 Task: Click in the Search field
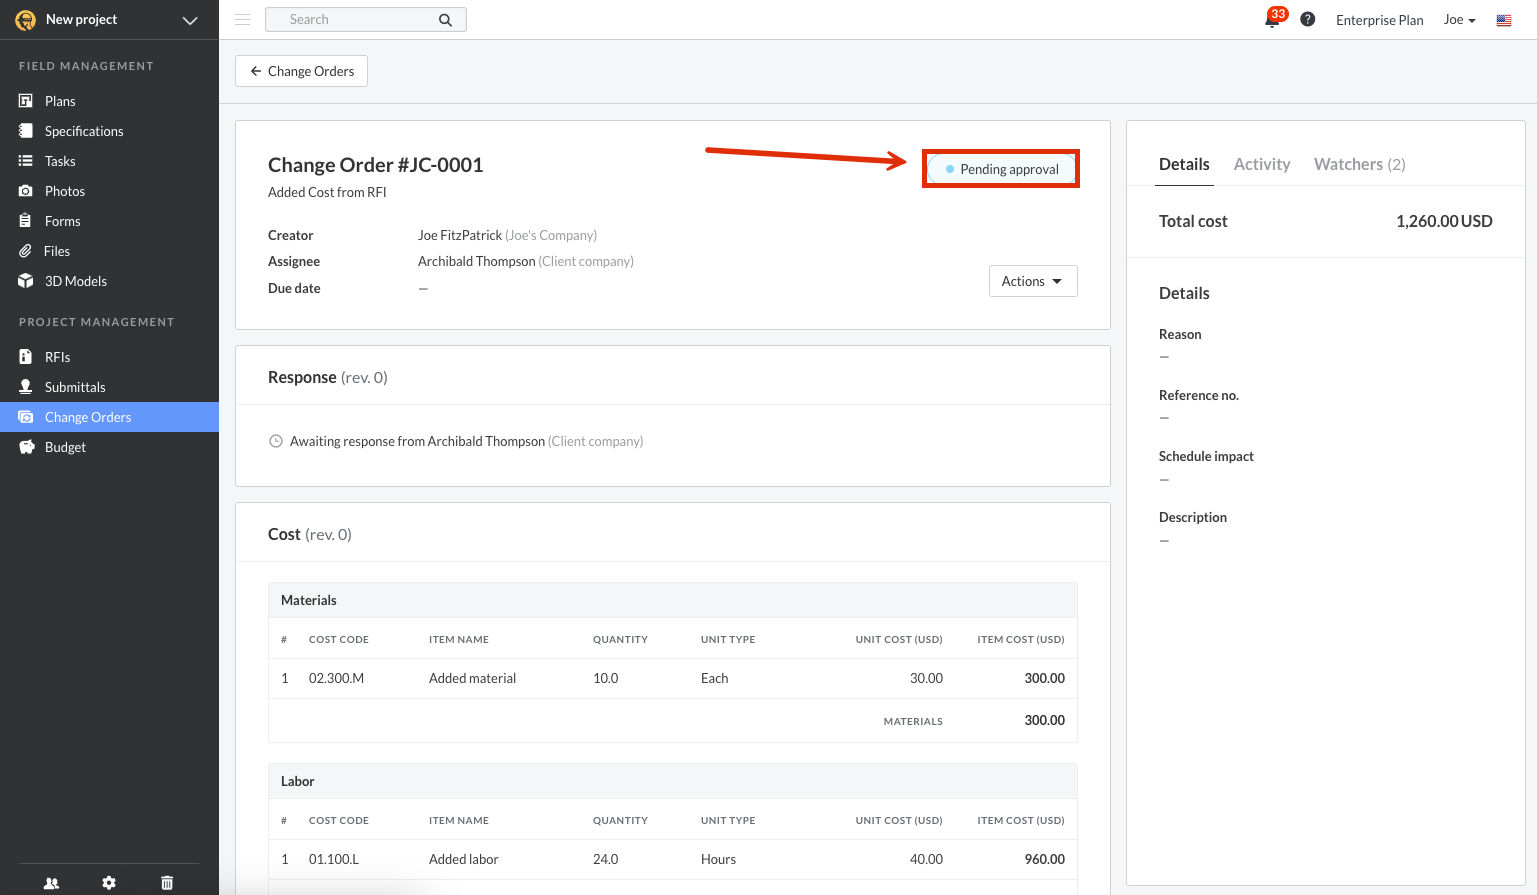pyautogui.click(x=350, y=20)
